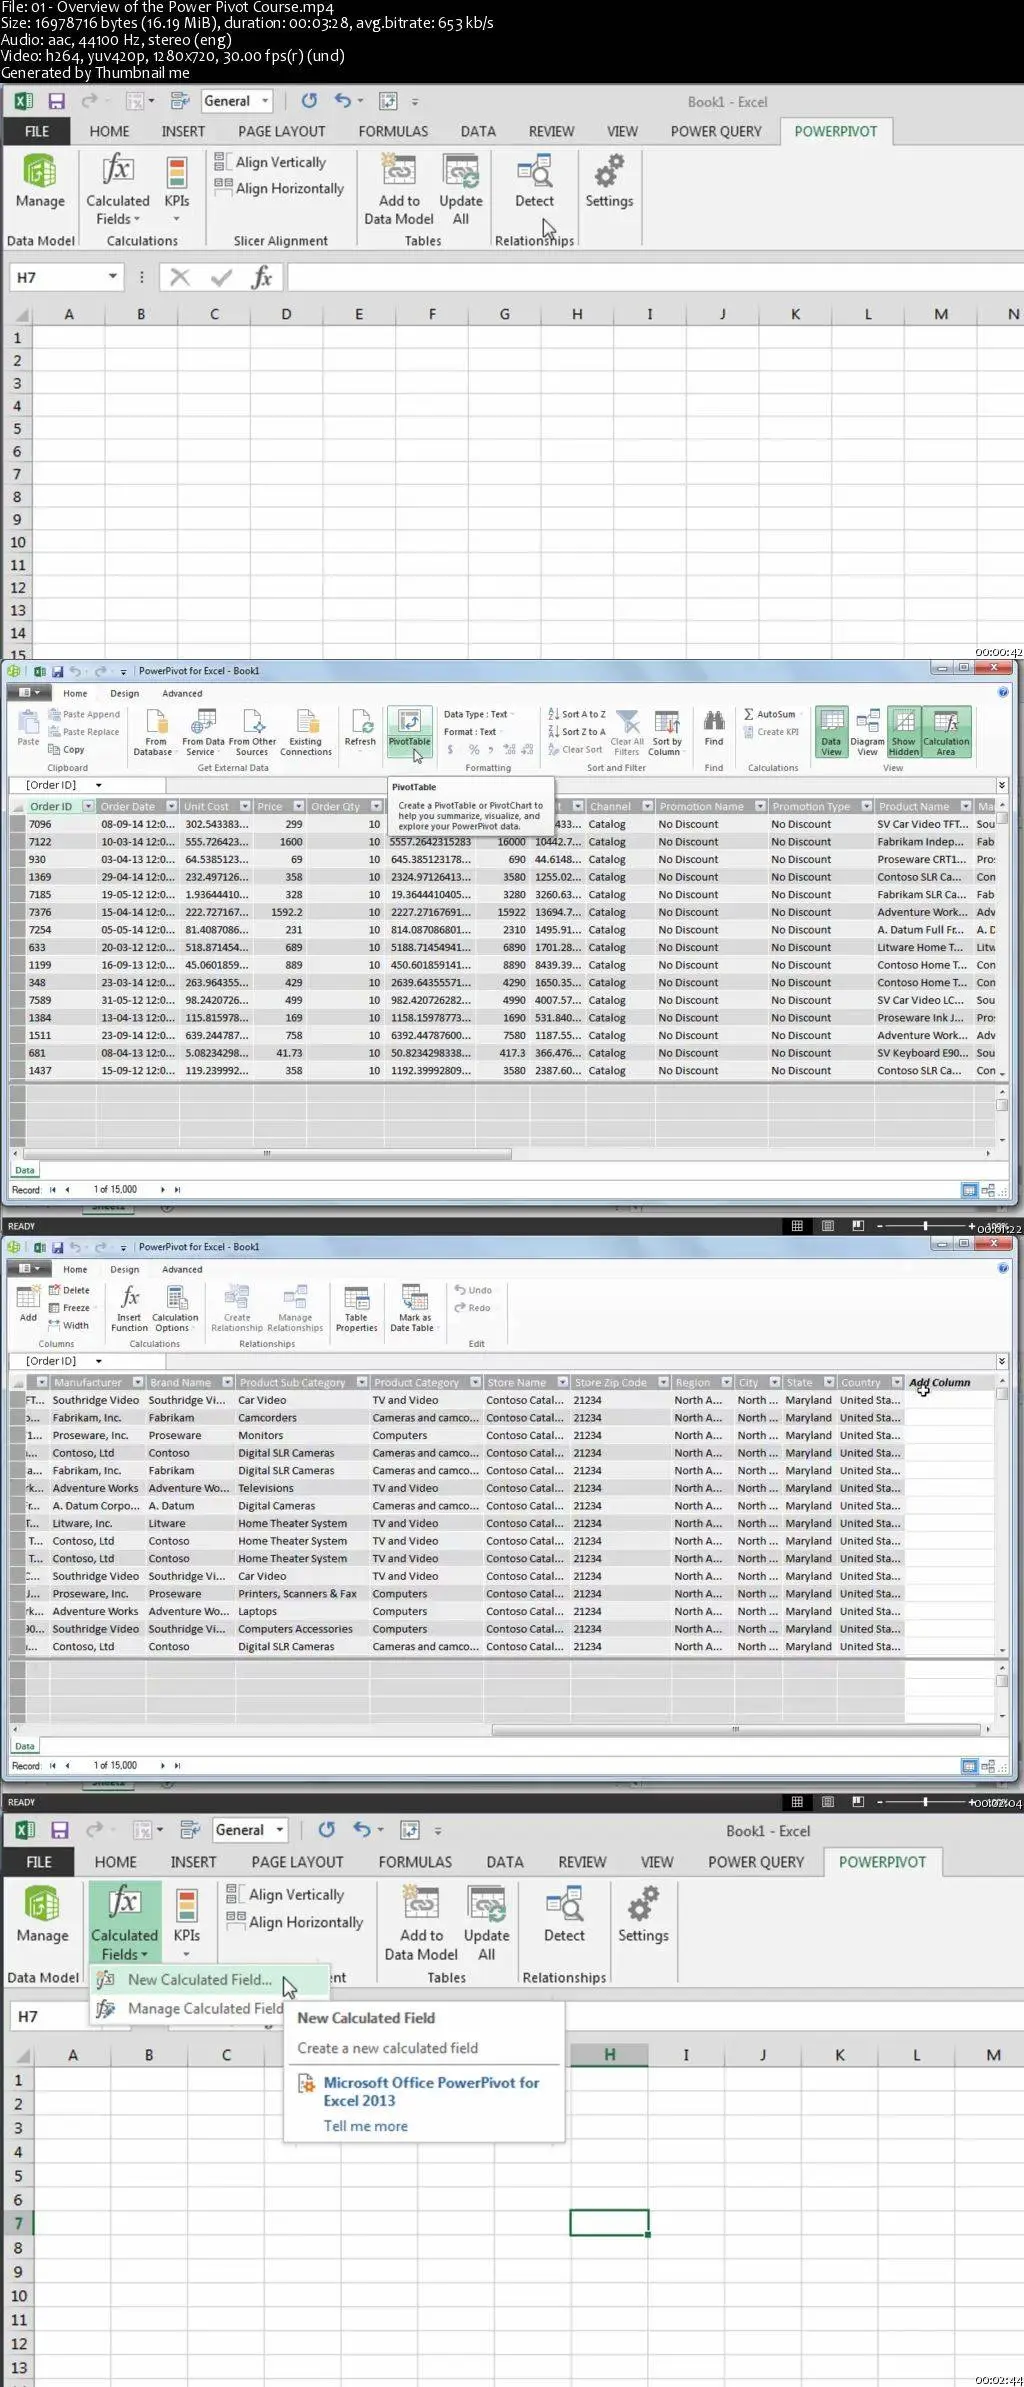This screenshot has width=1024, height=2387.
Task: Open the POWER QUERY tab in top Excel frame
Action: point(716,131)
